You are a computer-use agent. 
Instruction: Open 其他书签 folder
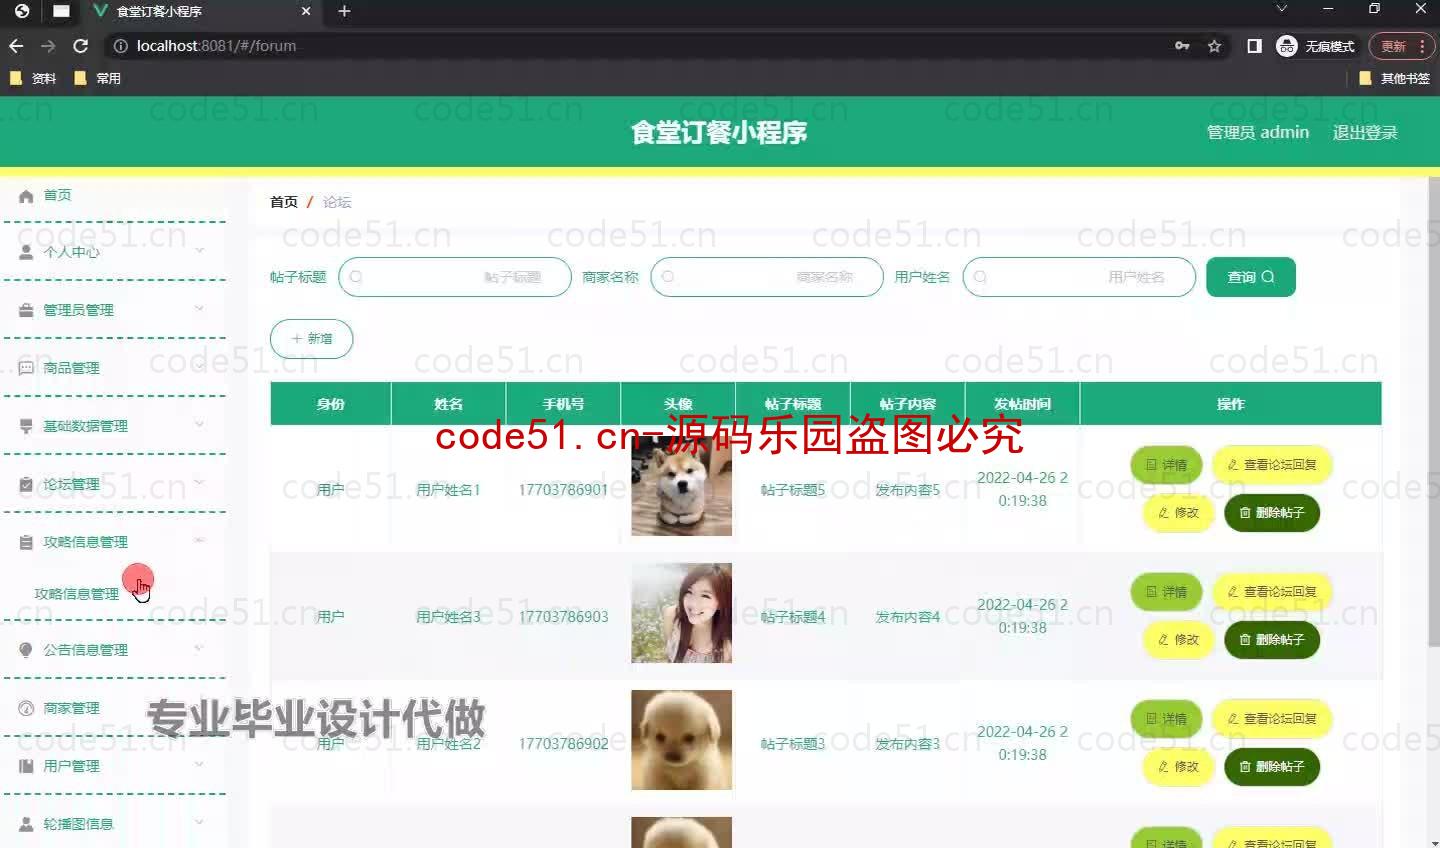click(x=1395, y=78)
